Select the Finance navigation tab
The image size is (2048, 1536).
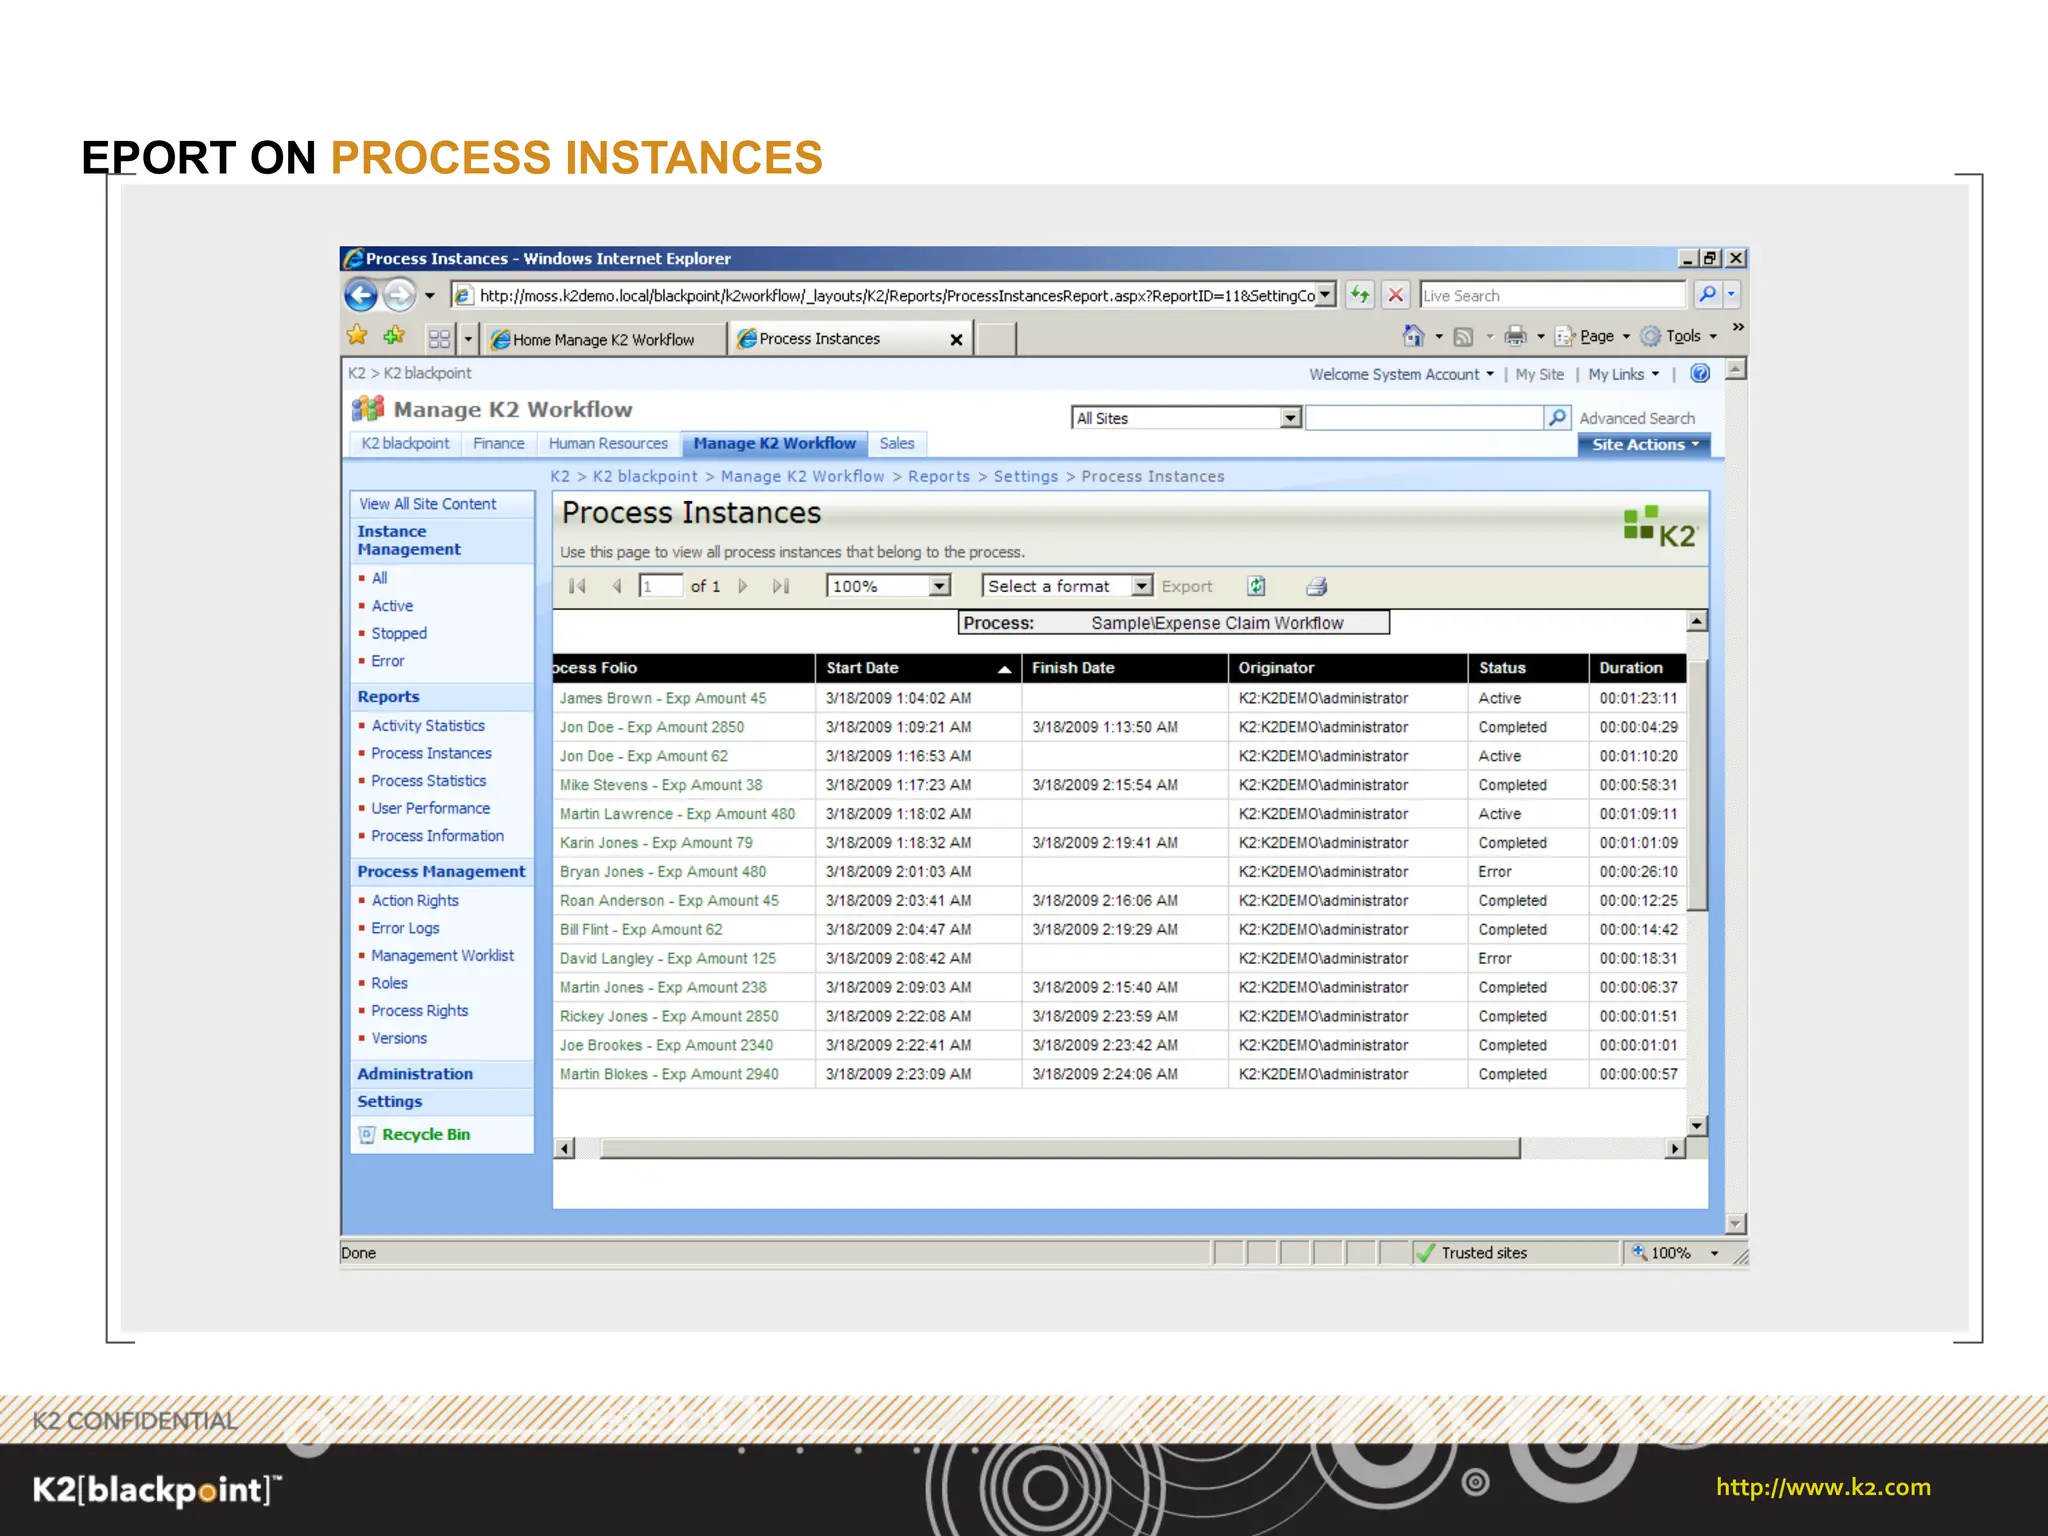click(498, 443)
